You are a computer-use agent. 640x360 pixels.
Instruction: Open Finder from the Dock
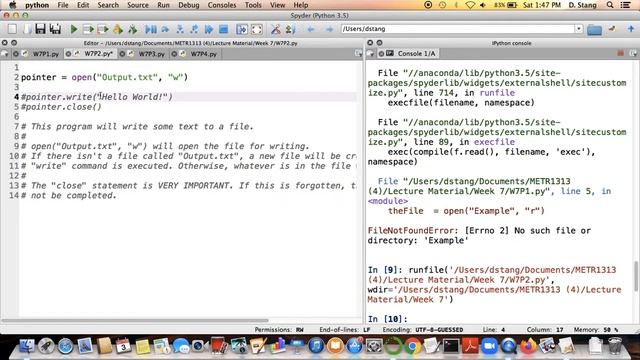pyautogui.click(x=27, y=346)
